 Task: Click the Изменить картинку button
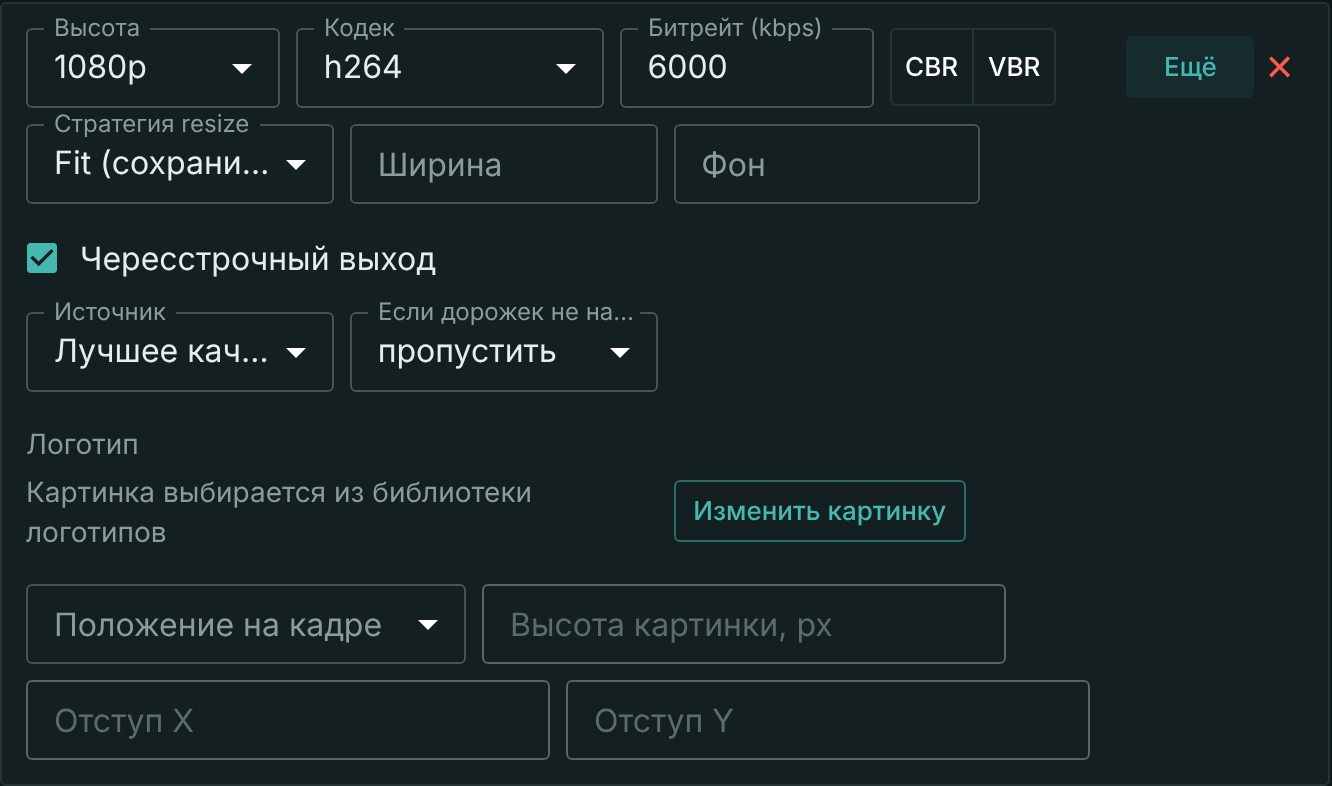click(820, 511)
